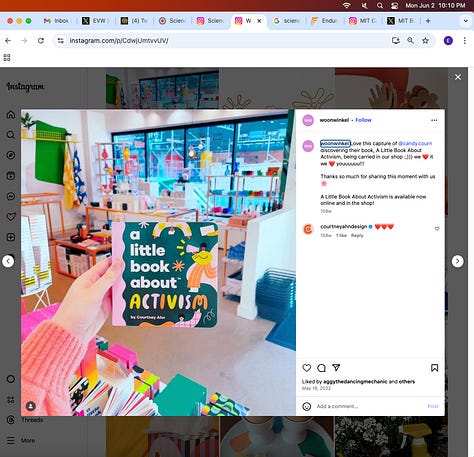
Task: Expand the tab search dropdown arrow
Action: pyautogui.click(x=466, y=21)
